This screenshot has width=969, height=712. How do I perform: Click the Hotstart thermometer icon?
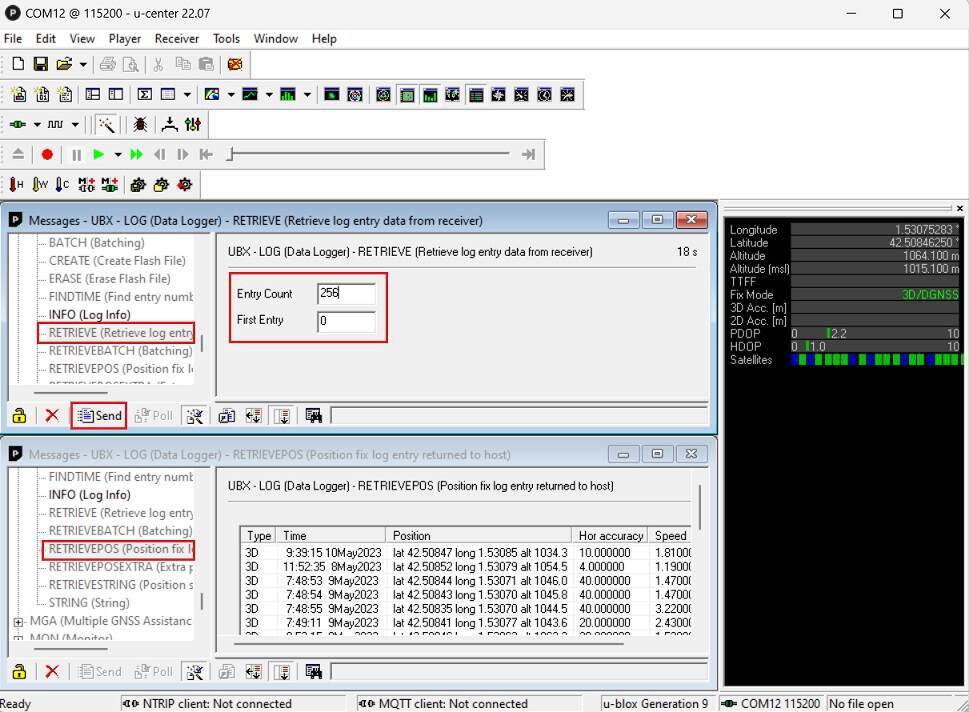17,185
